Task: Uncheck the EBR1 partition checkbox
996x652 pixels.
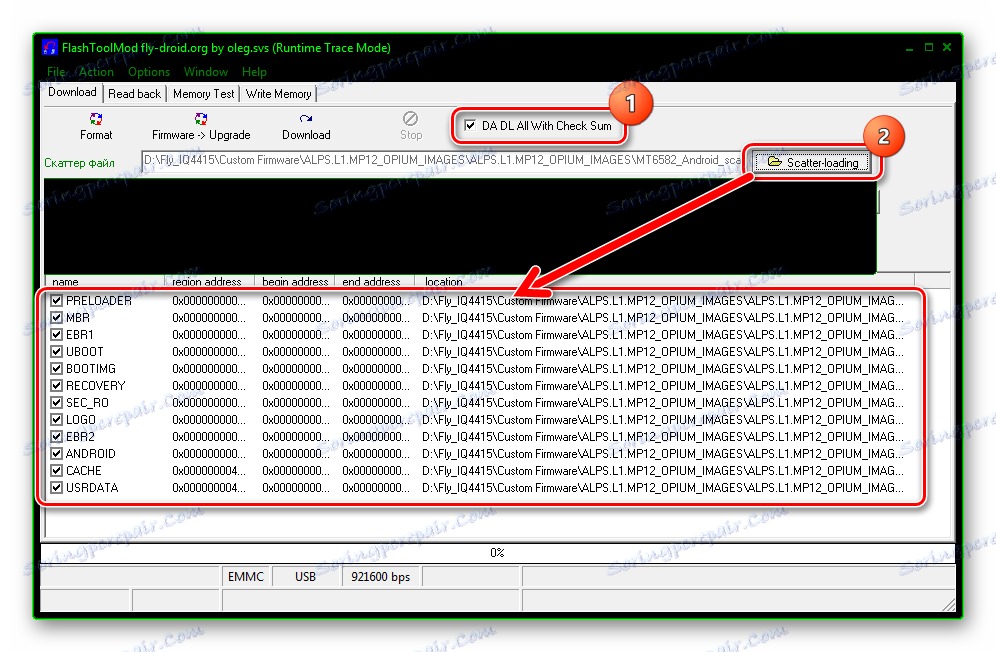Action: 57,335
